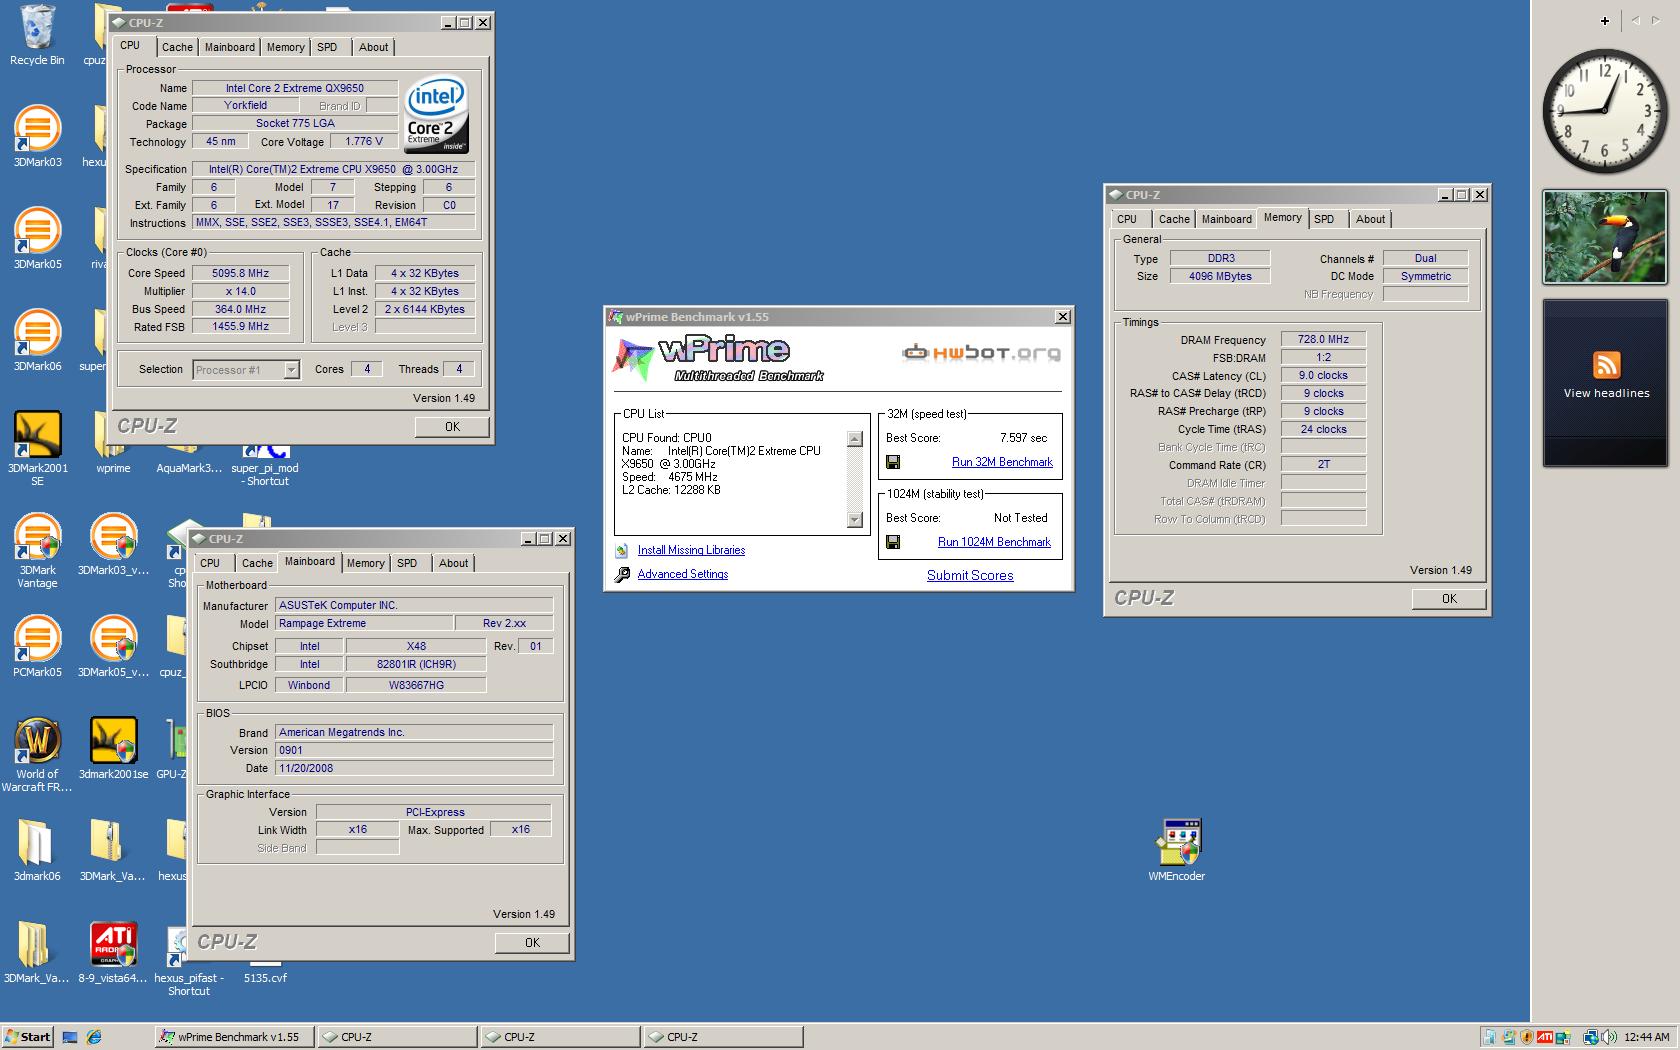Select the 3dmark2001se desktop icon

113,749
